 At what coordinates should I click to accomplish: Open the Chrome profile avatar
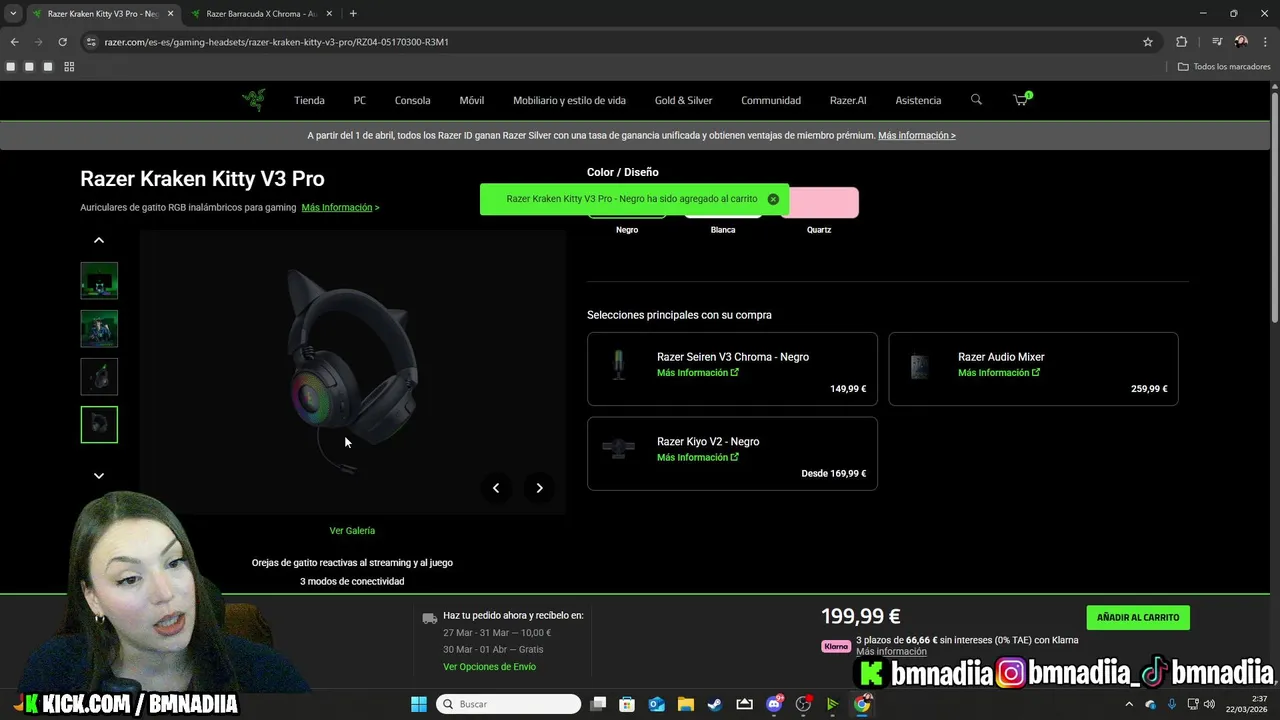click(x=1241, y=42)
